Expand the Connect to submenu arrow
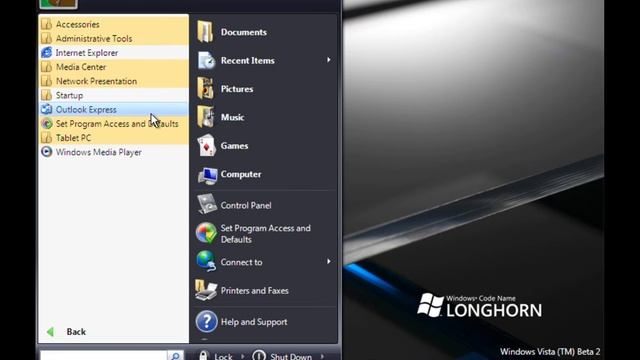This screenshot has height=360, width=640. tap(329, 261)
